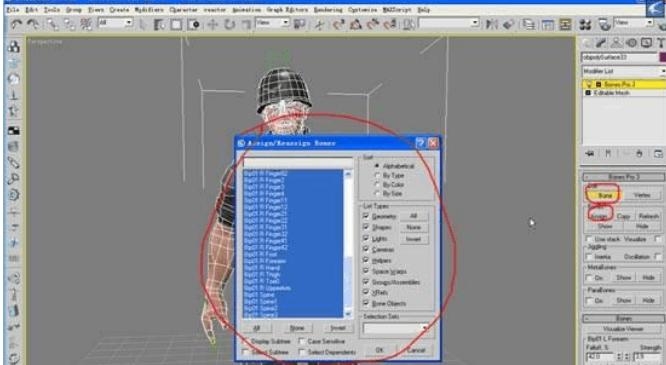Activate the Bind to Space Warp tool

tap(86, 24)
